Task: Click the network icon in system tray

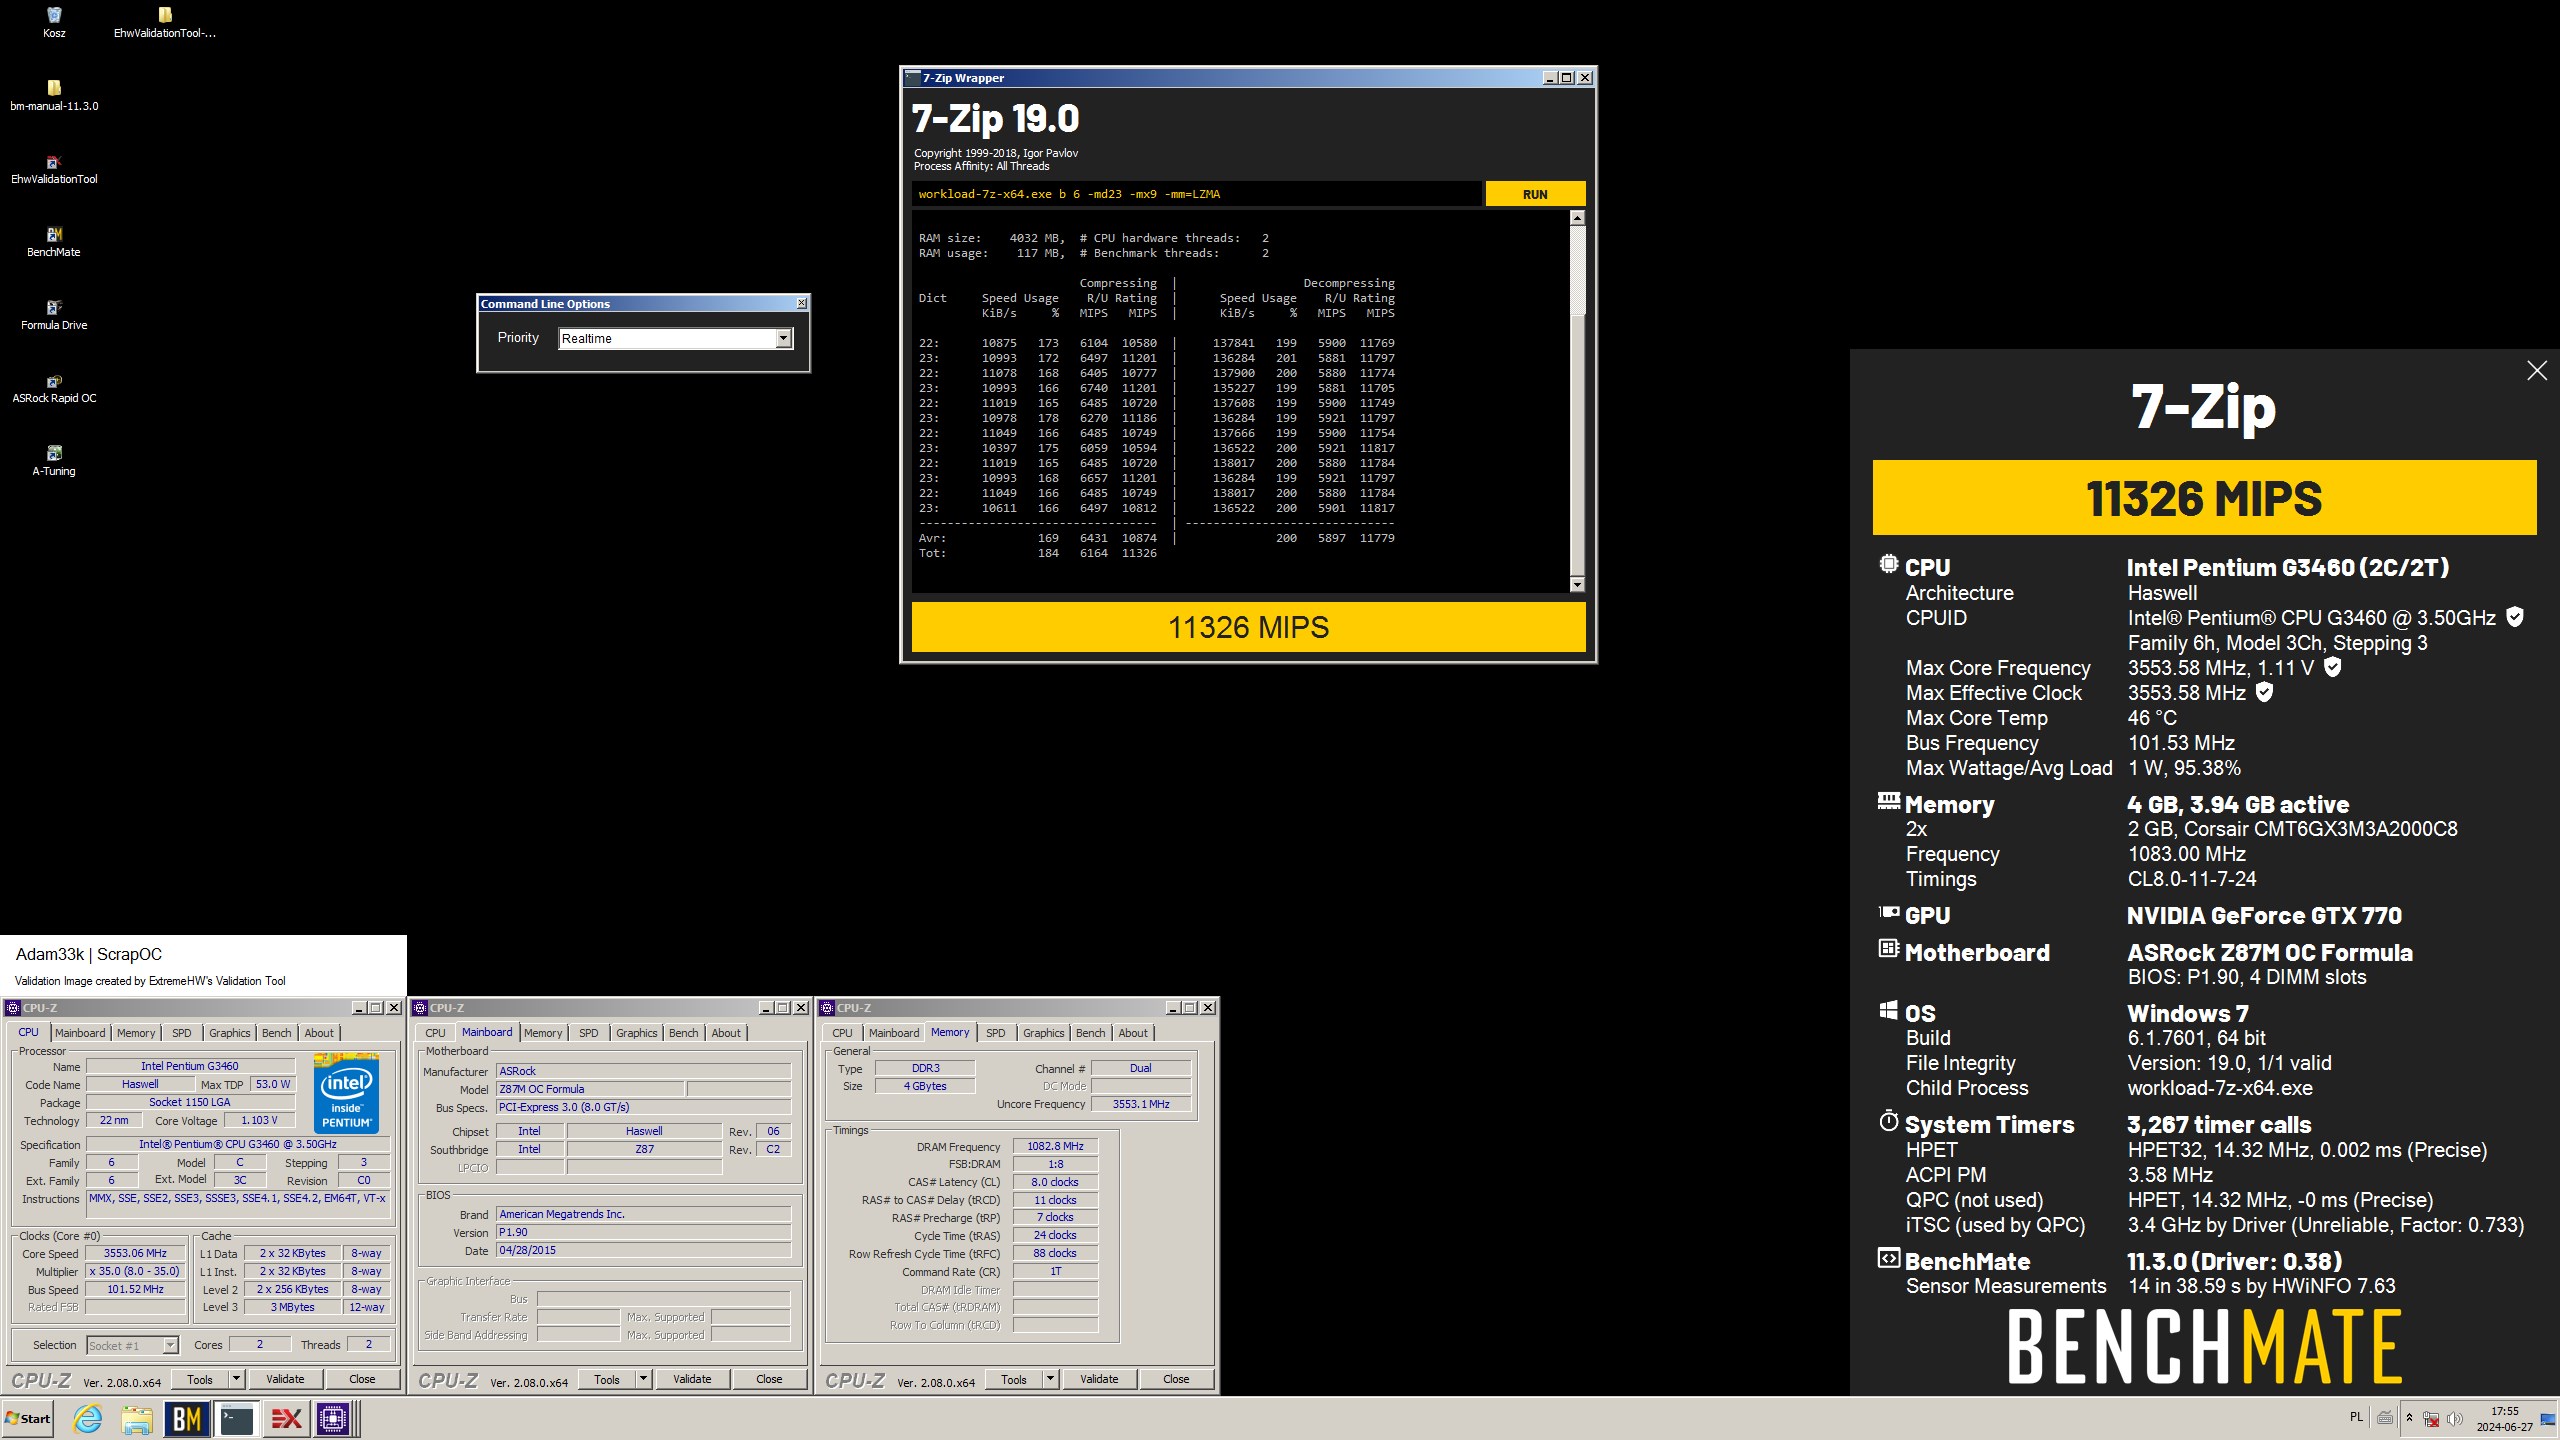Action: click(x=2431, y=1418)
